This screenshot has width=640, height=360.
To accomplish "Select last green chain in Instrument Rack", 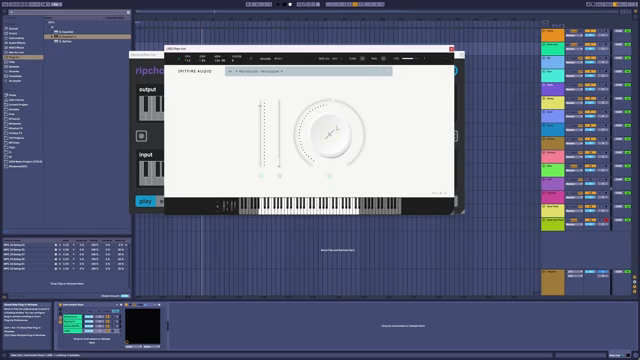I will [x=73, y=331].
